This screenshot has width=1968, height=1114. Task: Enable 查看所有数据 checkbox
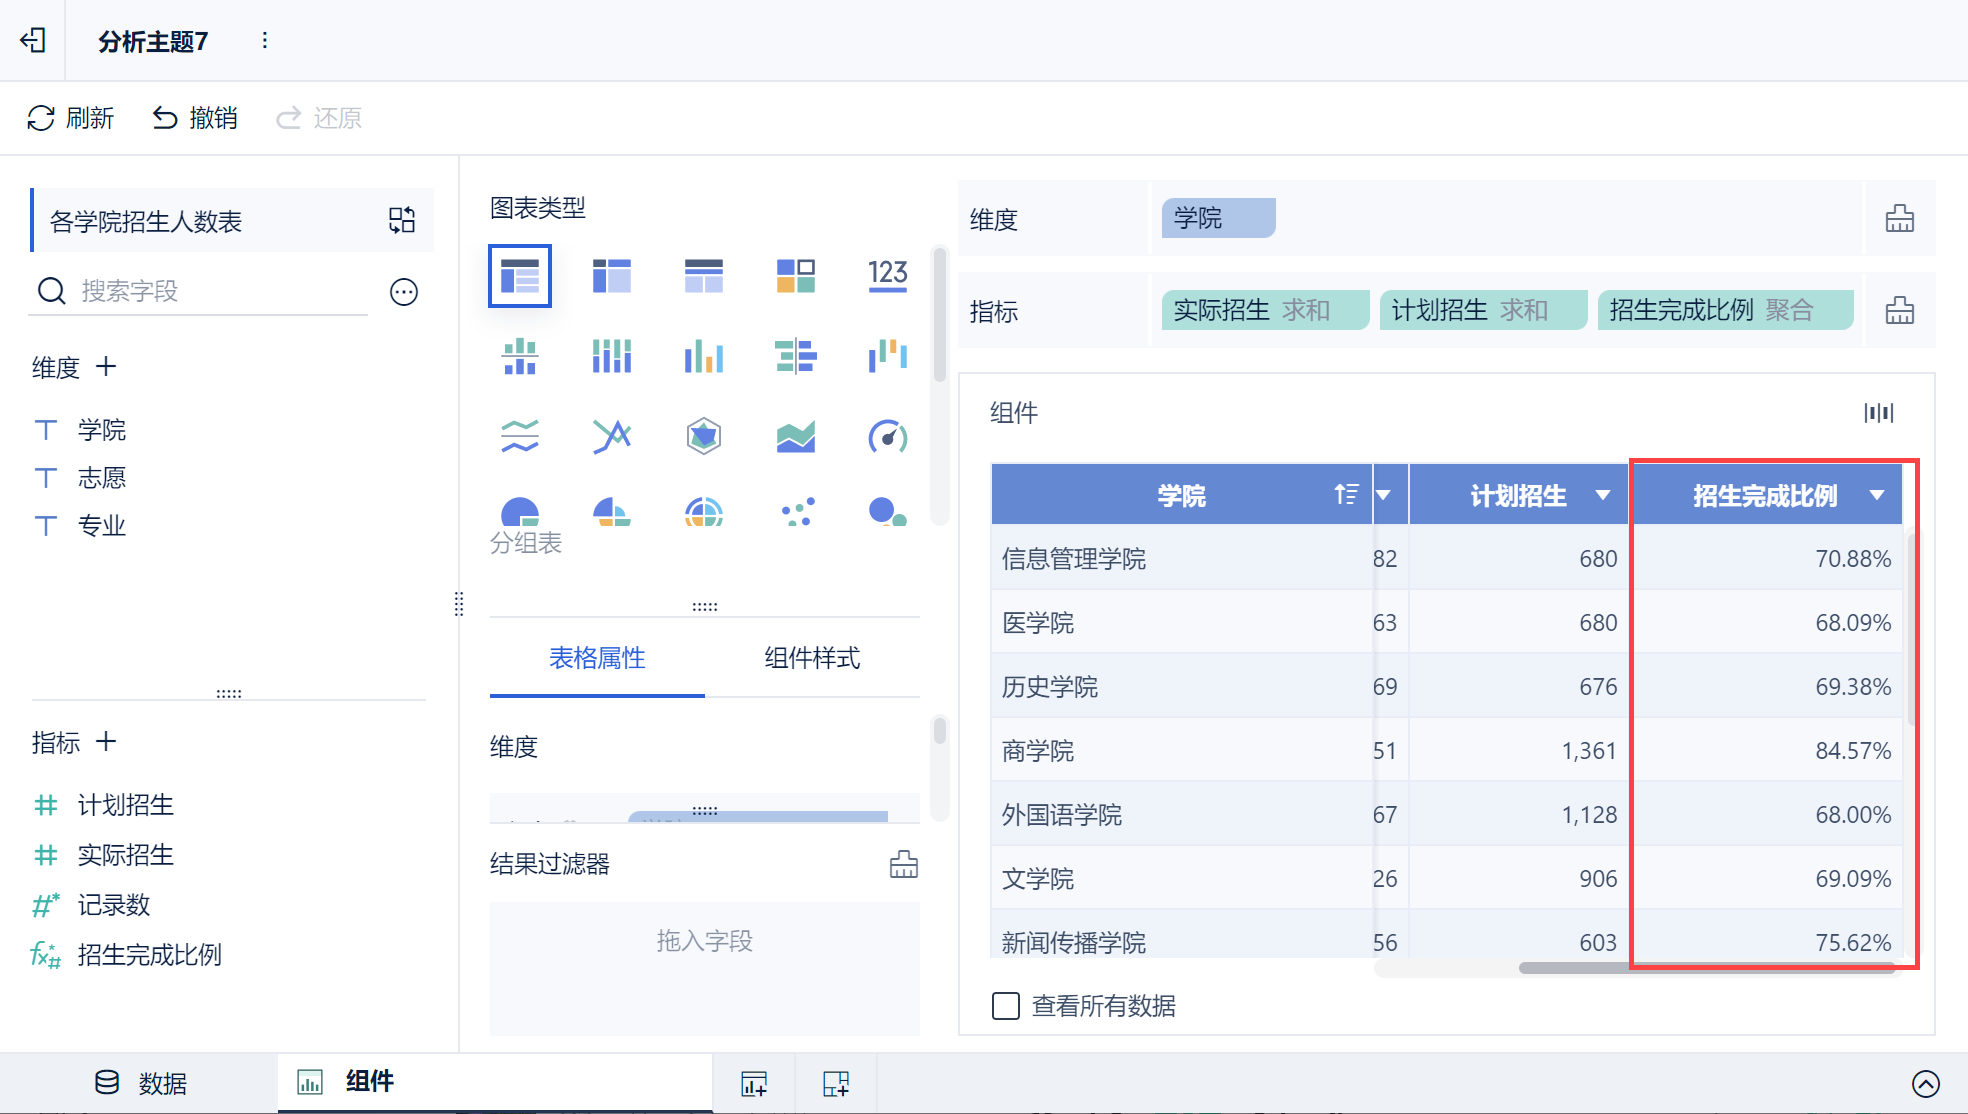tap(1006, 1005)
